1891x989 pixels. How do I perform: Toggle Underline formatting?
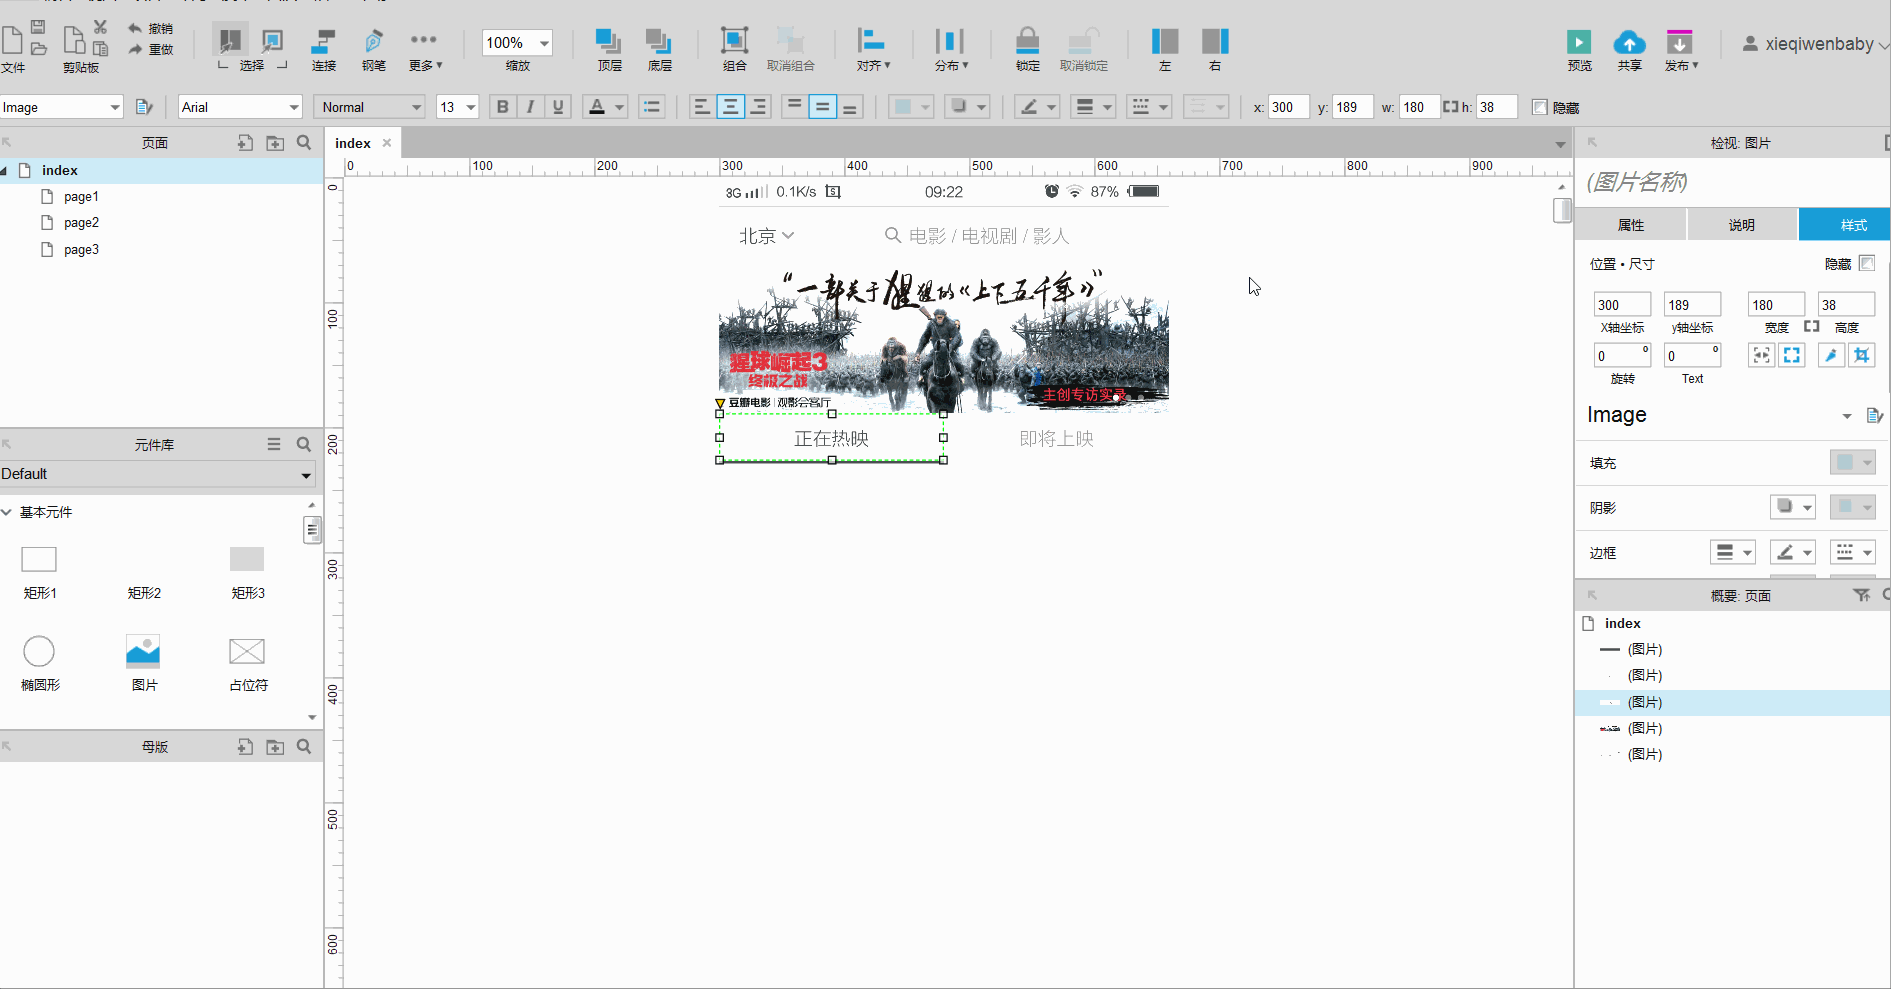(558, 107)
